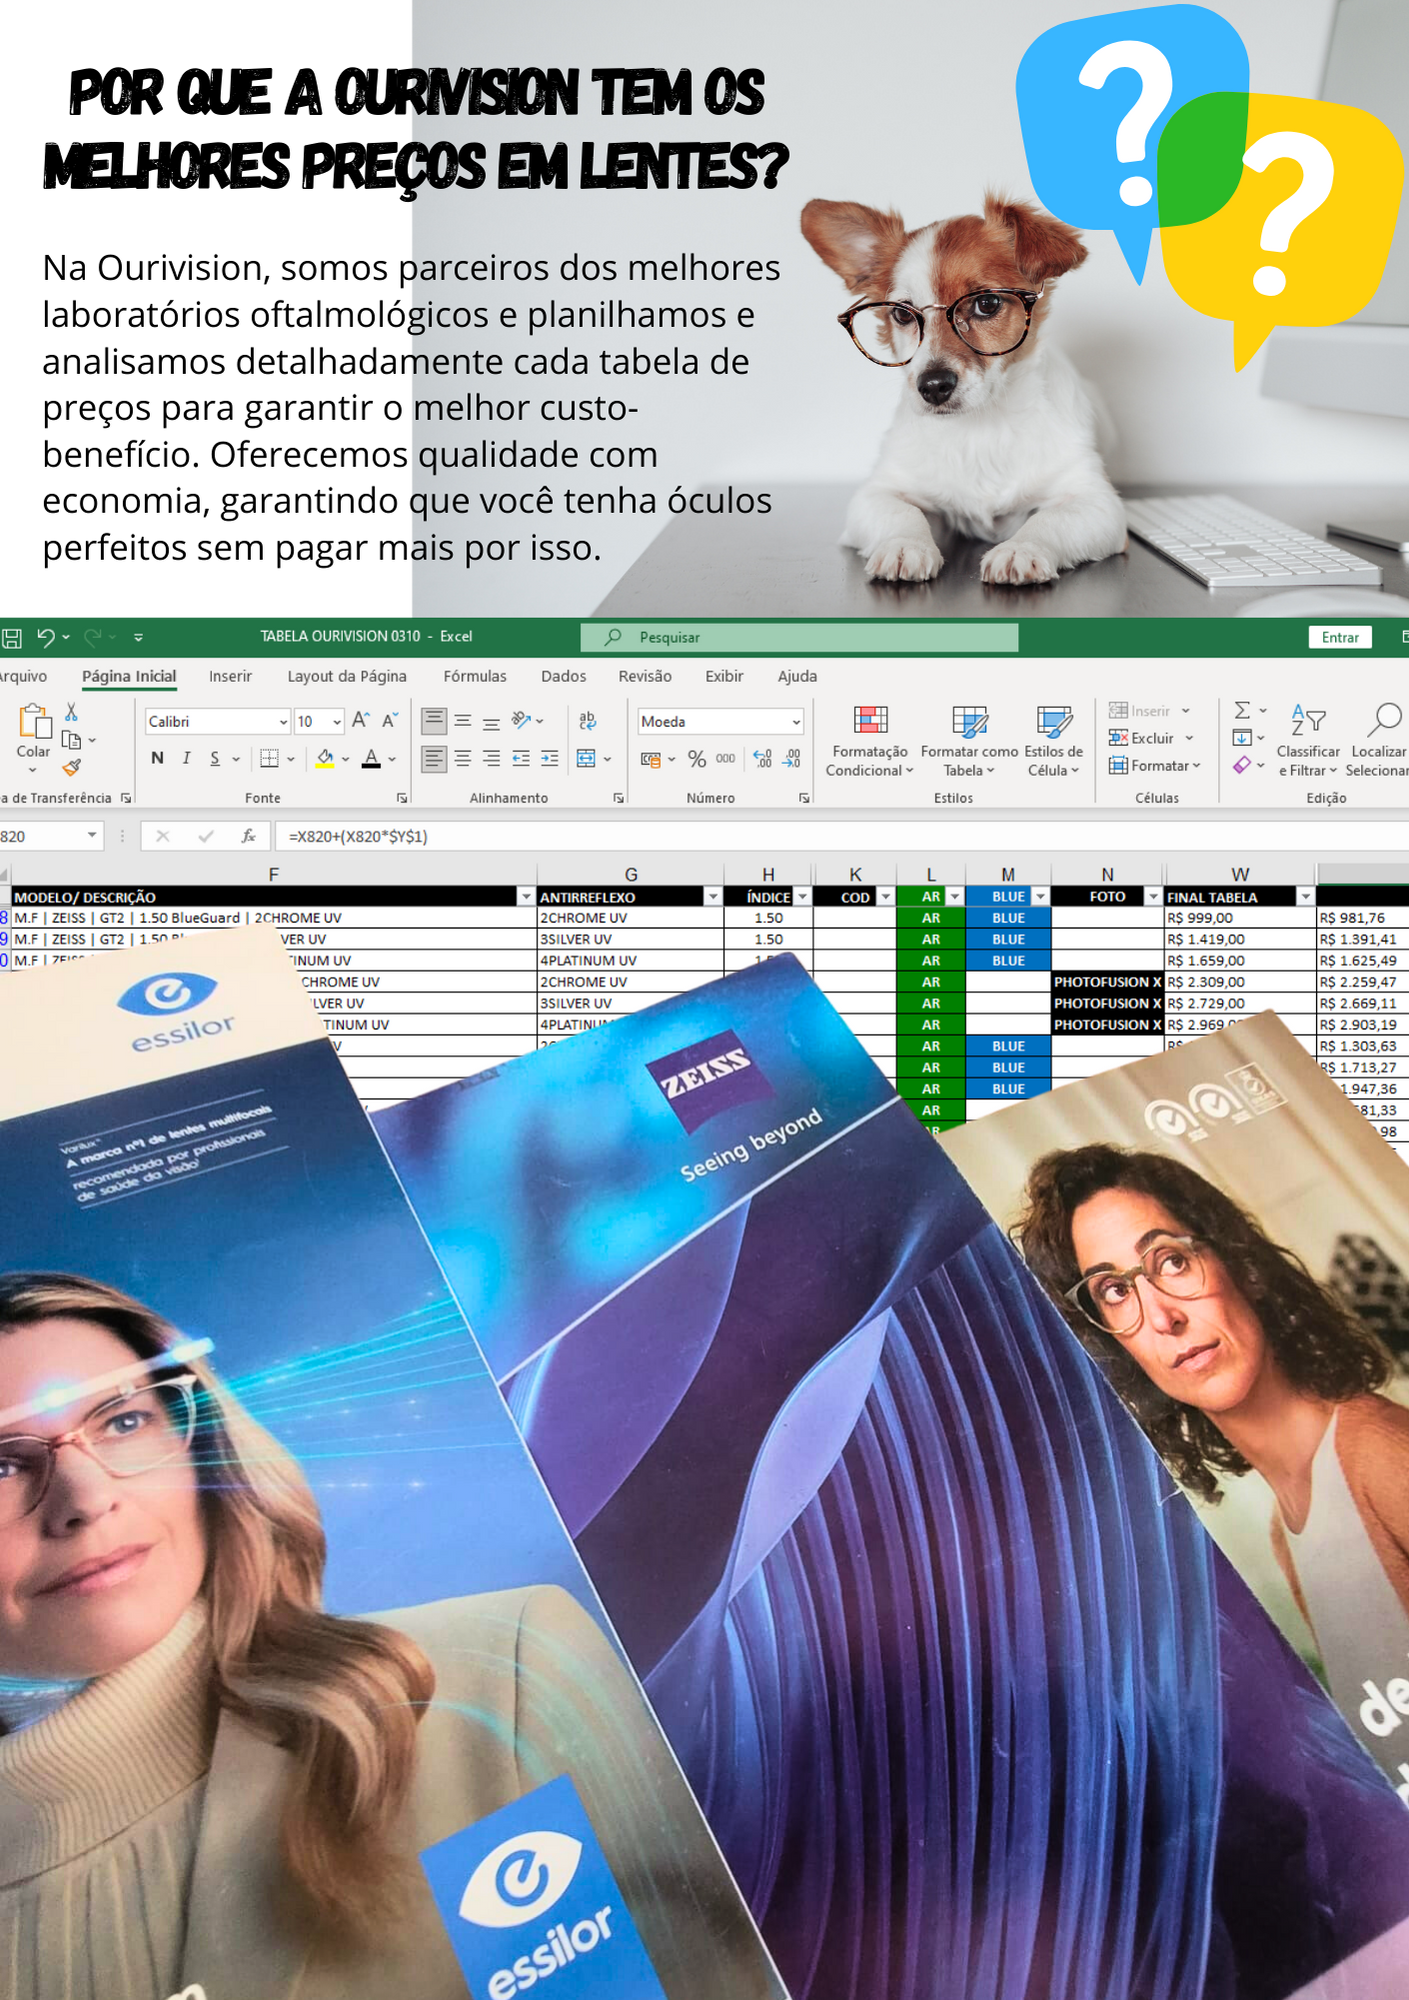This screenshot has width=1409, height=2000.
Task: Open the Exibir tab
Action: tap(724, 676)
